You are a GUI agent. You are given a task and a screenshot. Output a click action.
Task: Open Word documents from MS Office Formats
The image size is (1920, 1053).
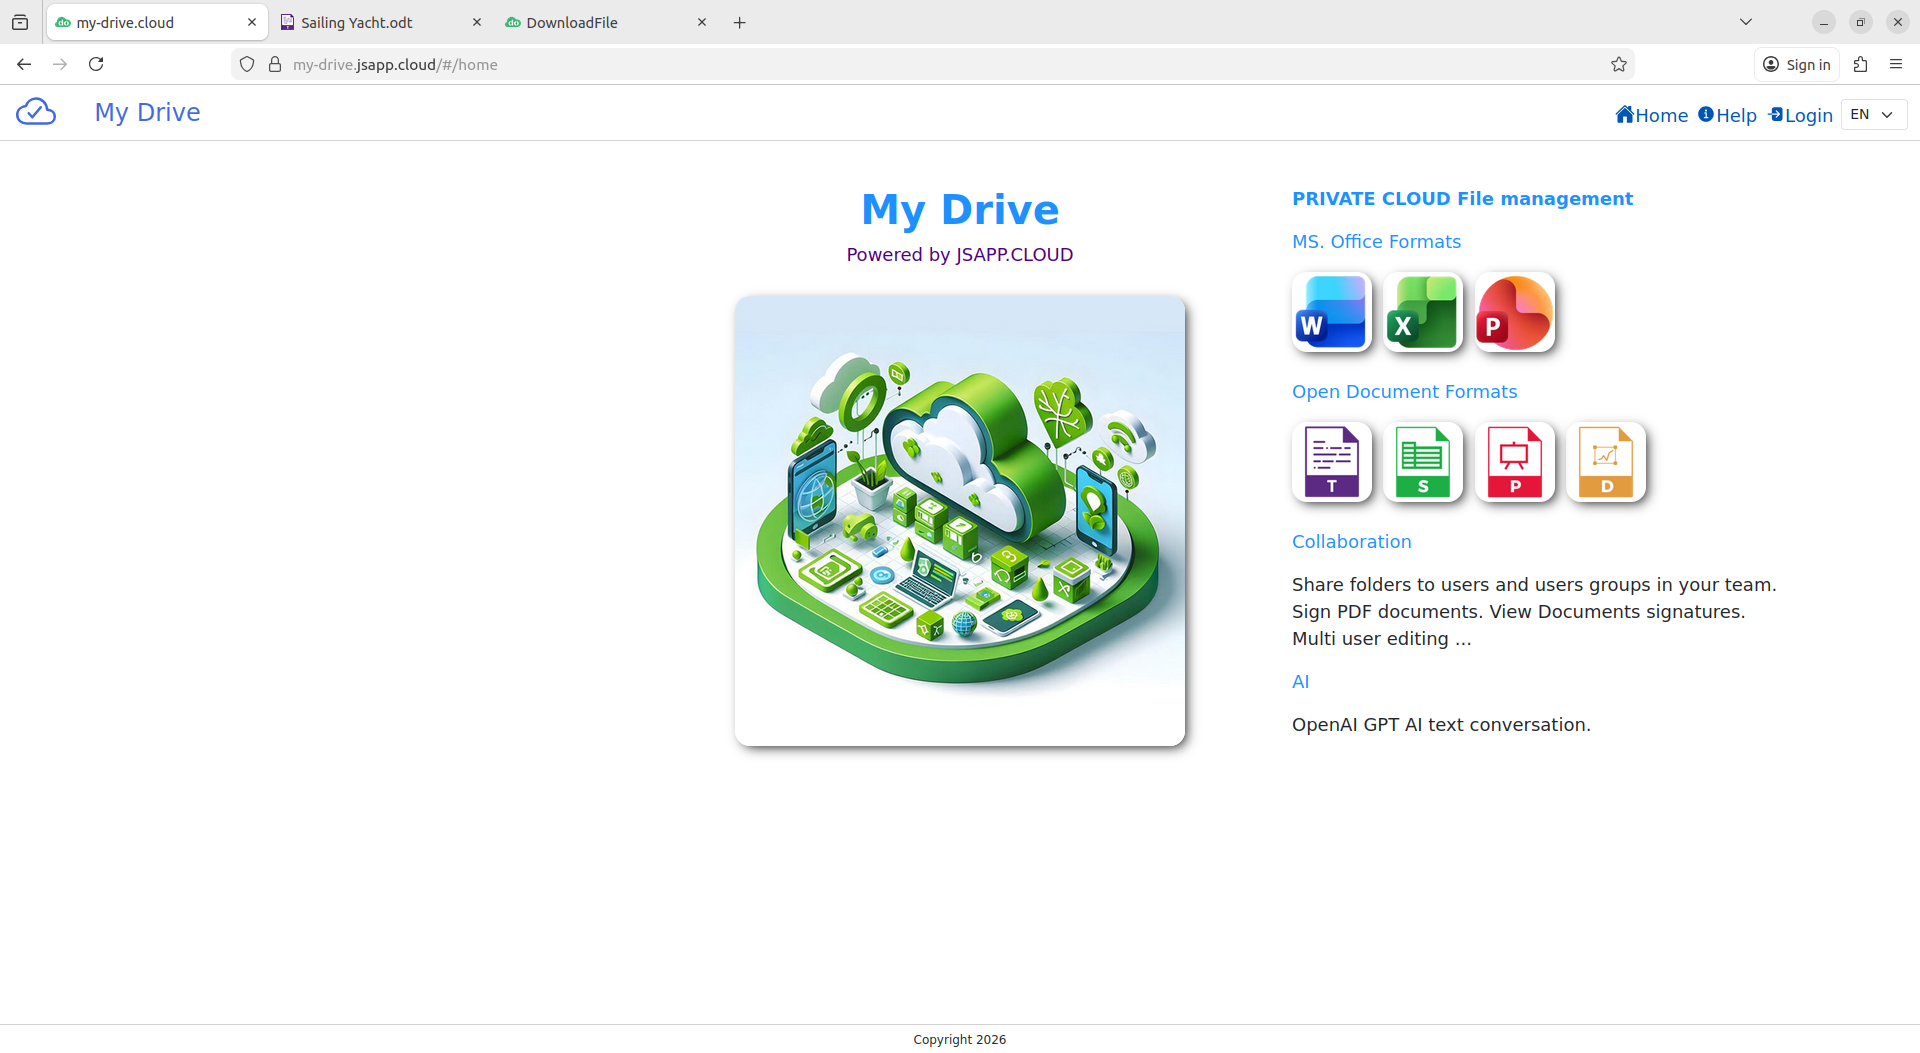pos(1330,312)
